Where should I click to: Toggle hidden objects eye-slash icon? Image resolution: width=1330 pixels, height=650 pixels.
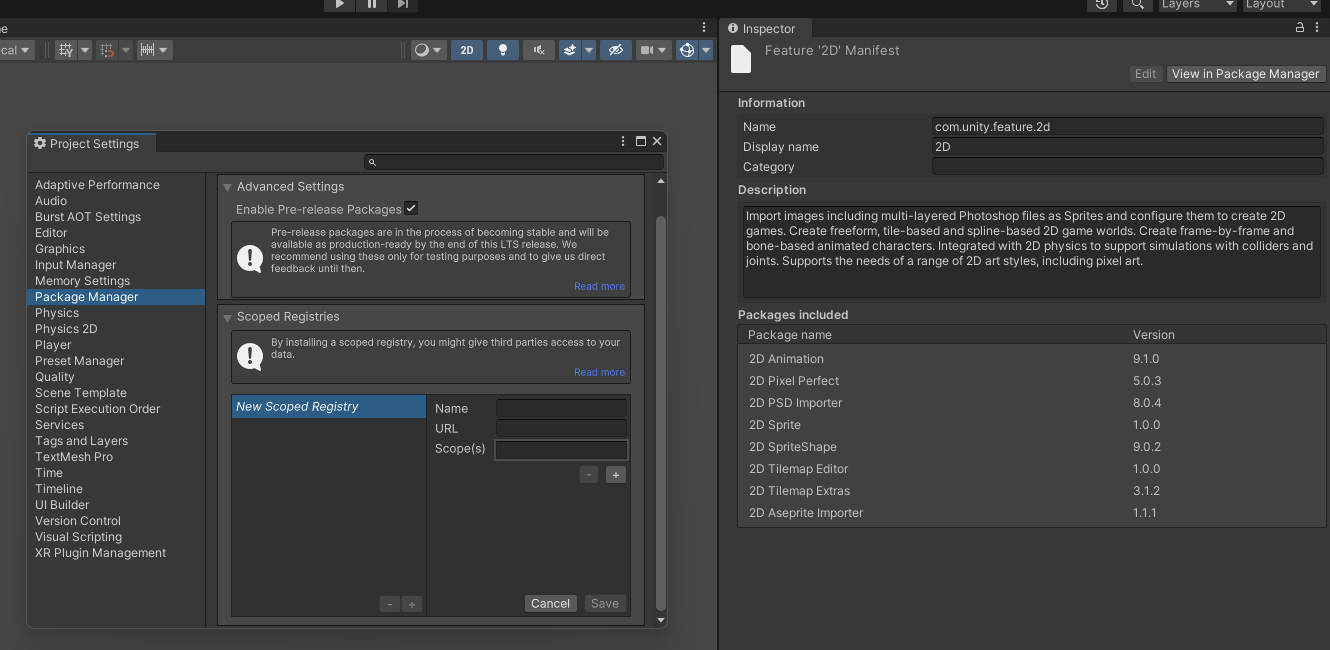pos(616,50)
